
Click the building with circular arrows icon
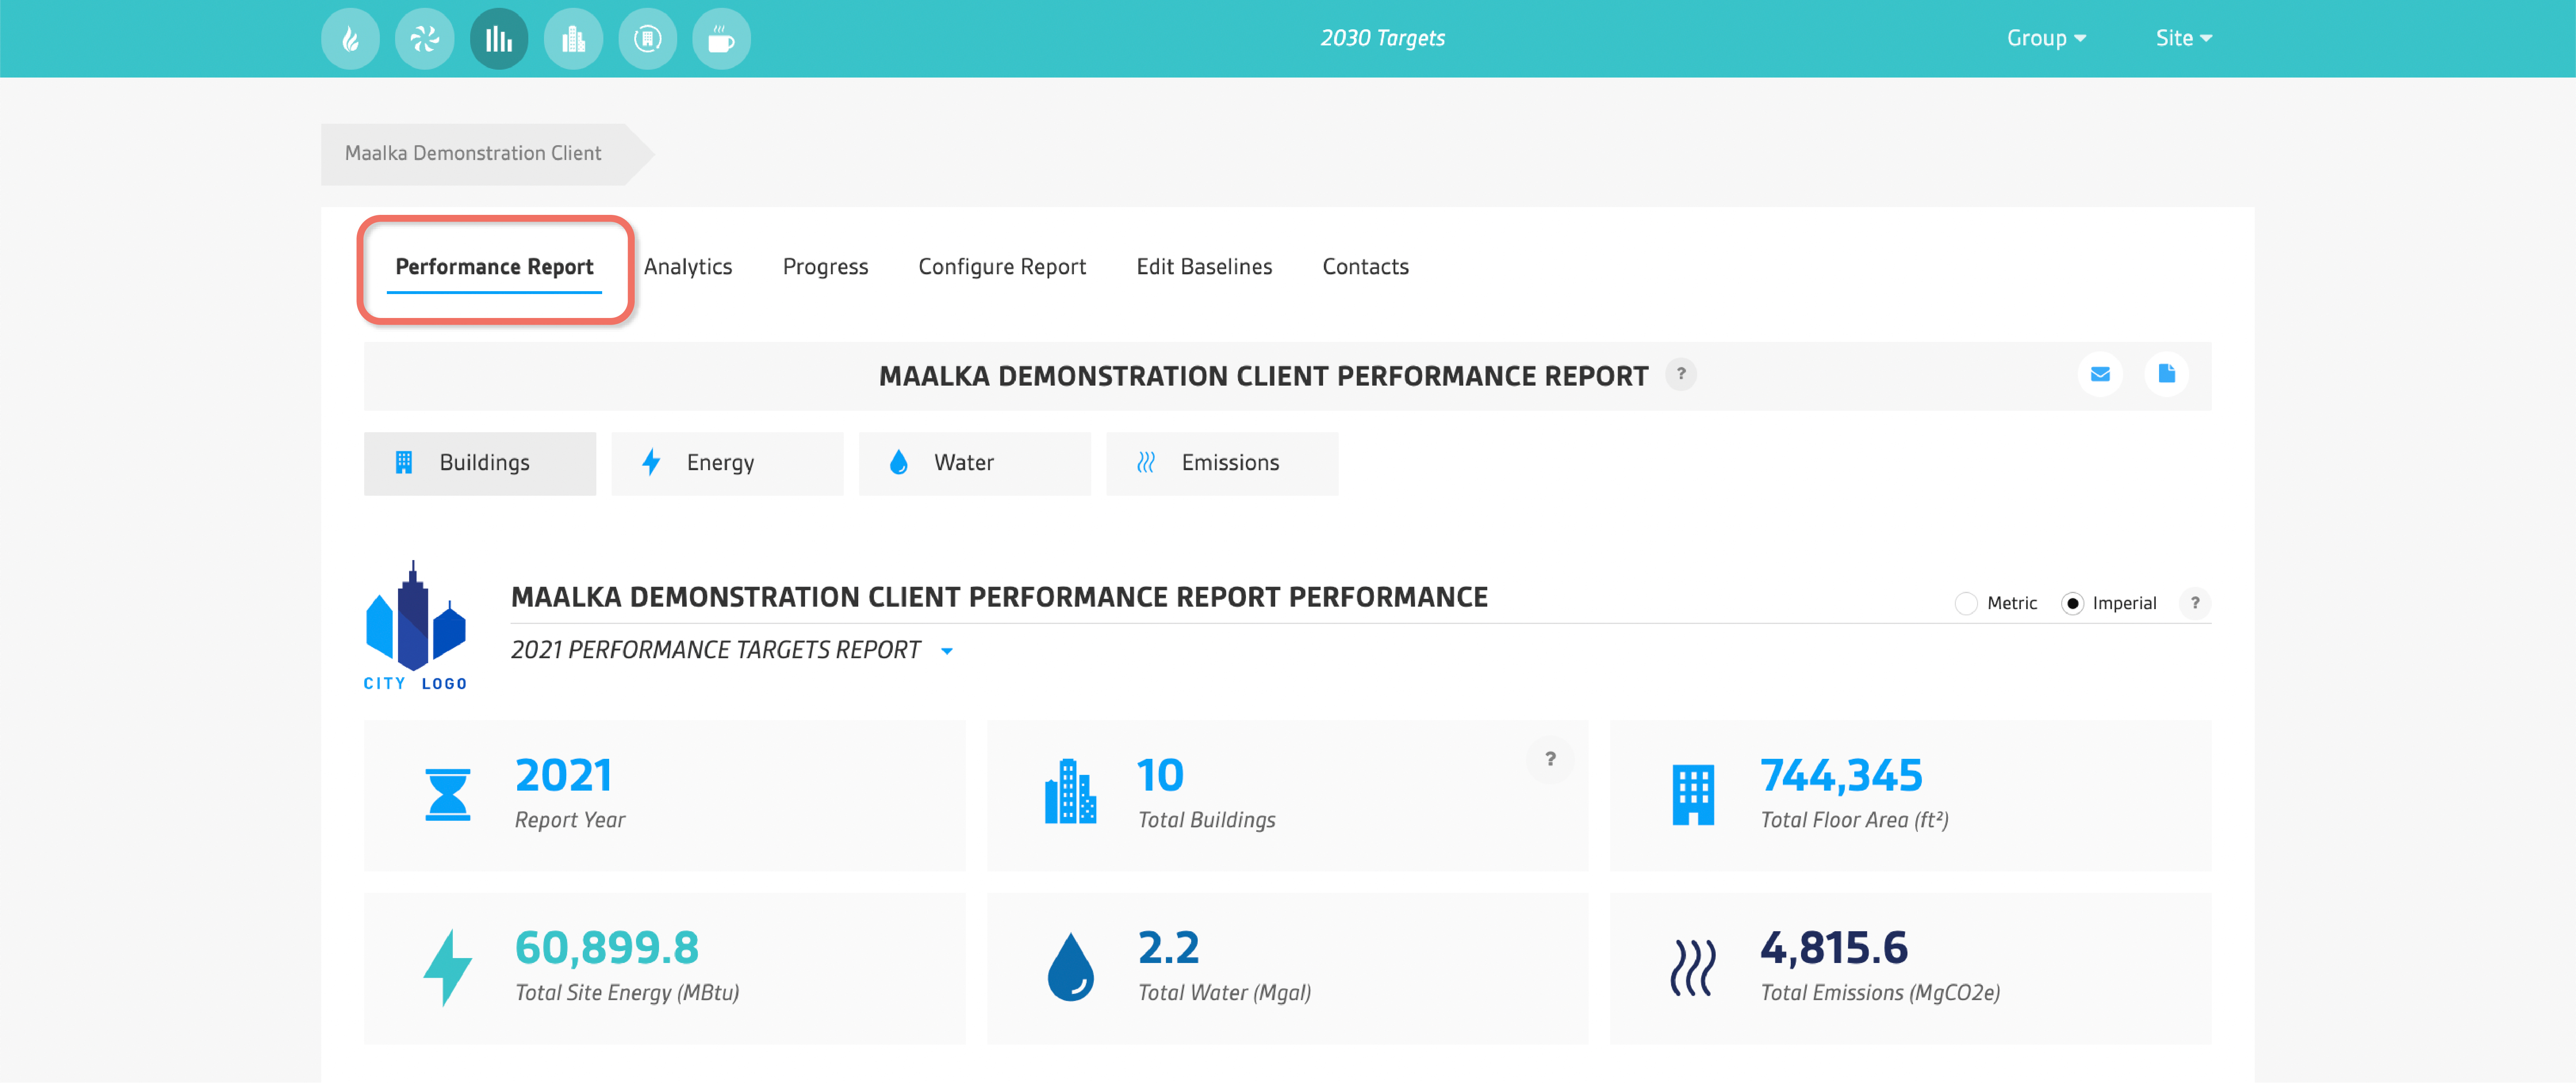pos(647,39)
